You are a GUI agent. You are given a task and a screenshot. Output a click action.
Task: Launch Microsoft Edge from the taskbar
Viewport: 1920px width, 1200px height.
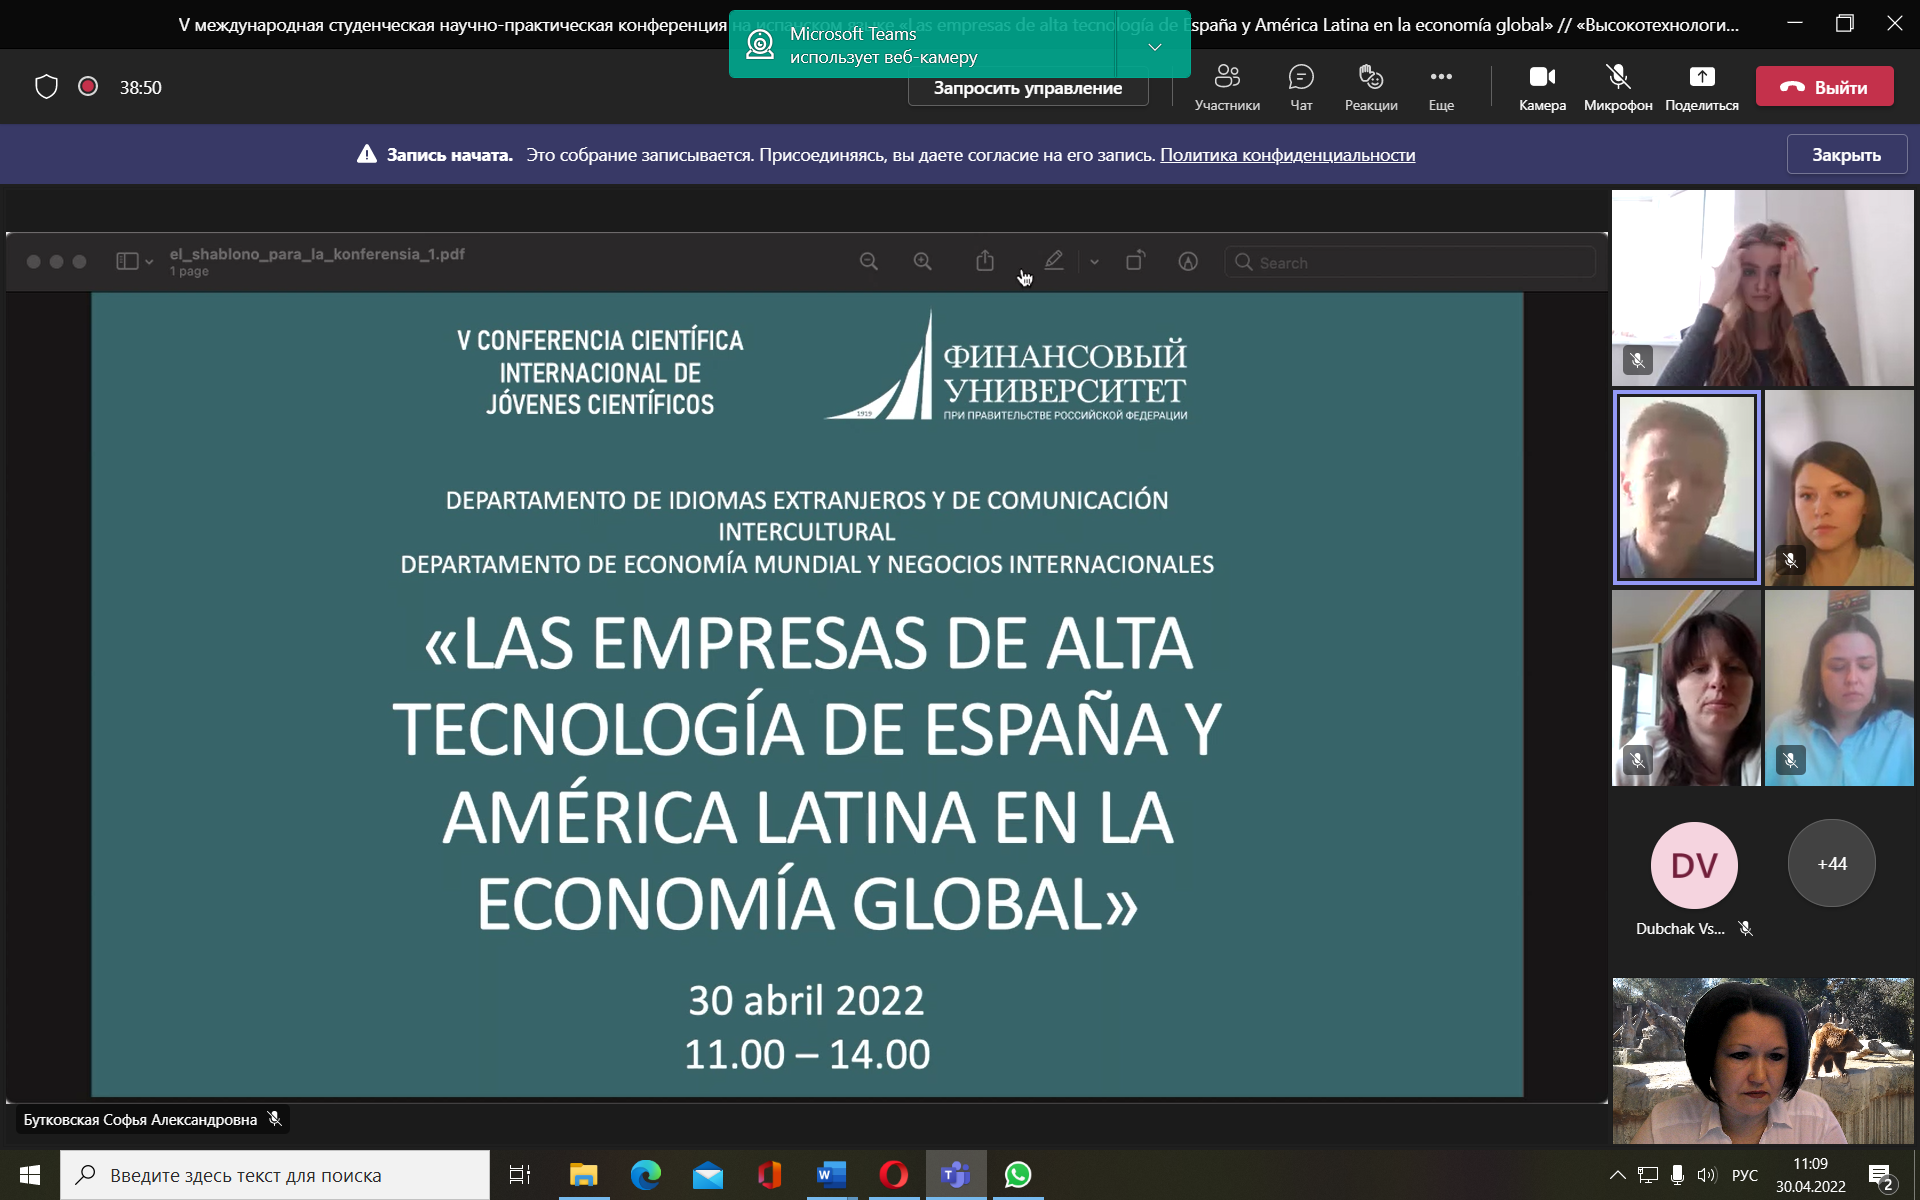(x=646, y=1175)
